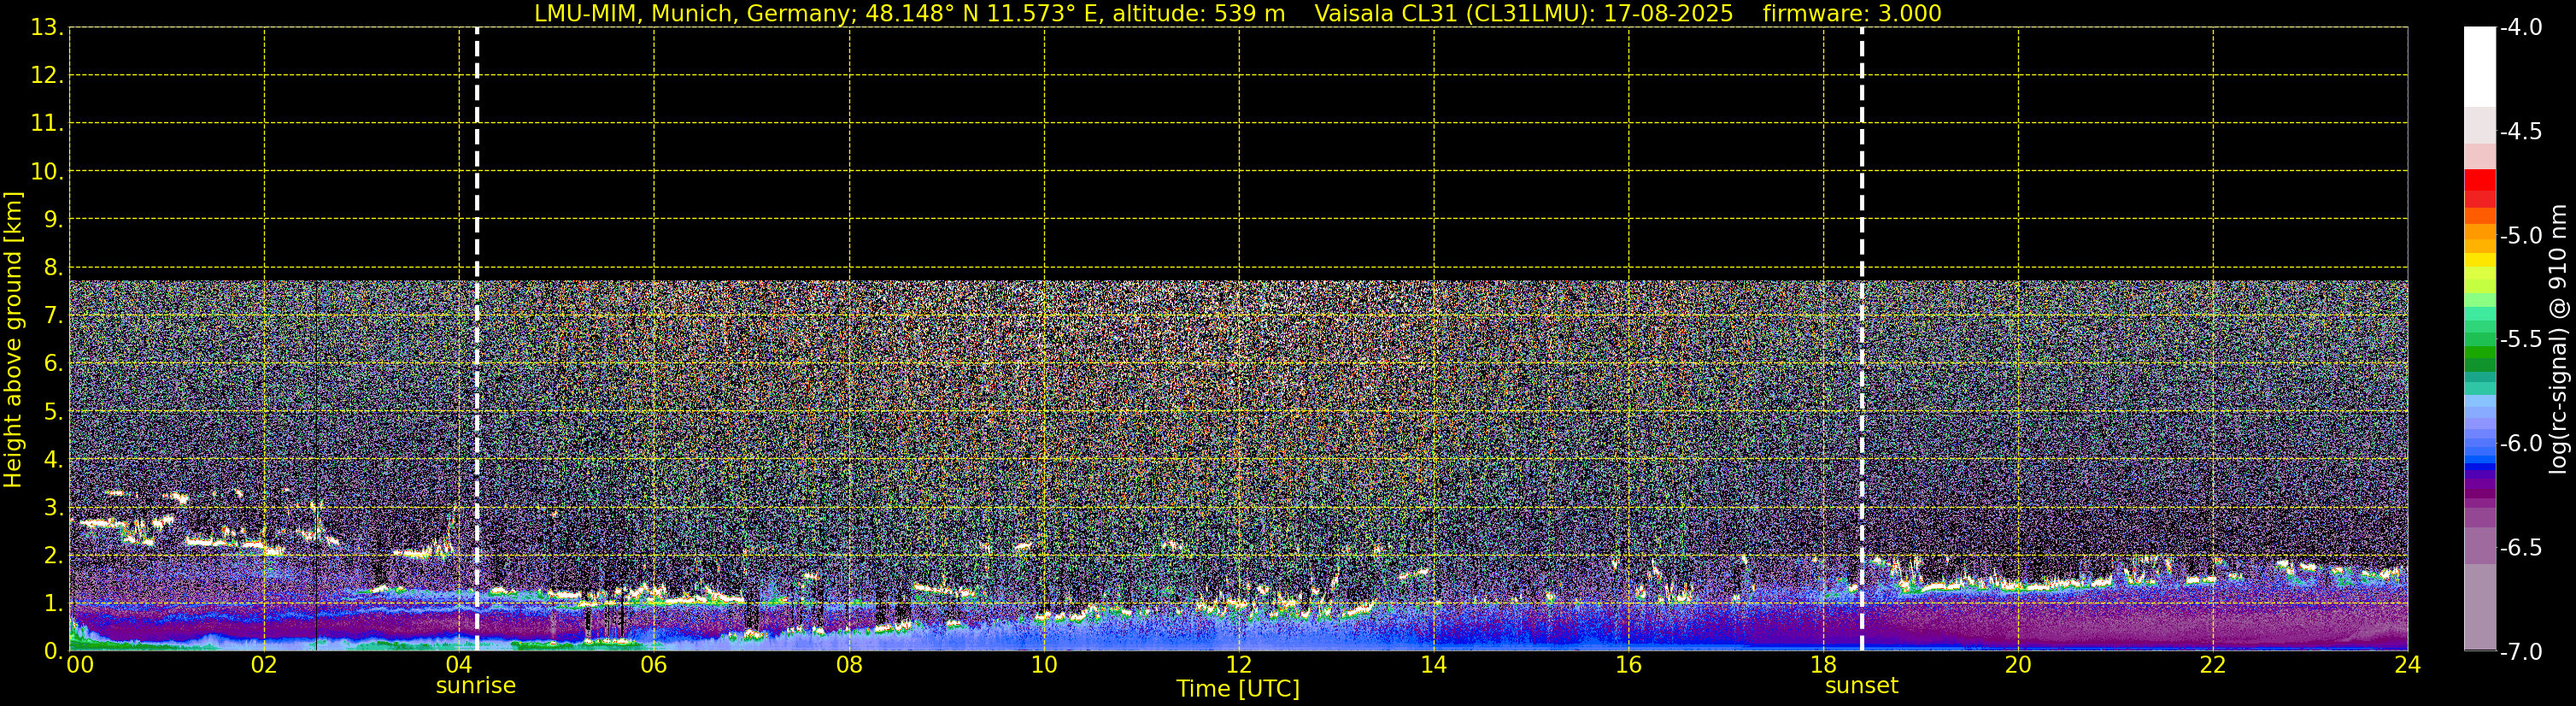Click the yellow band in the colorbar

tap(2479, 260)
